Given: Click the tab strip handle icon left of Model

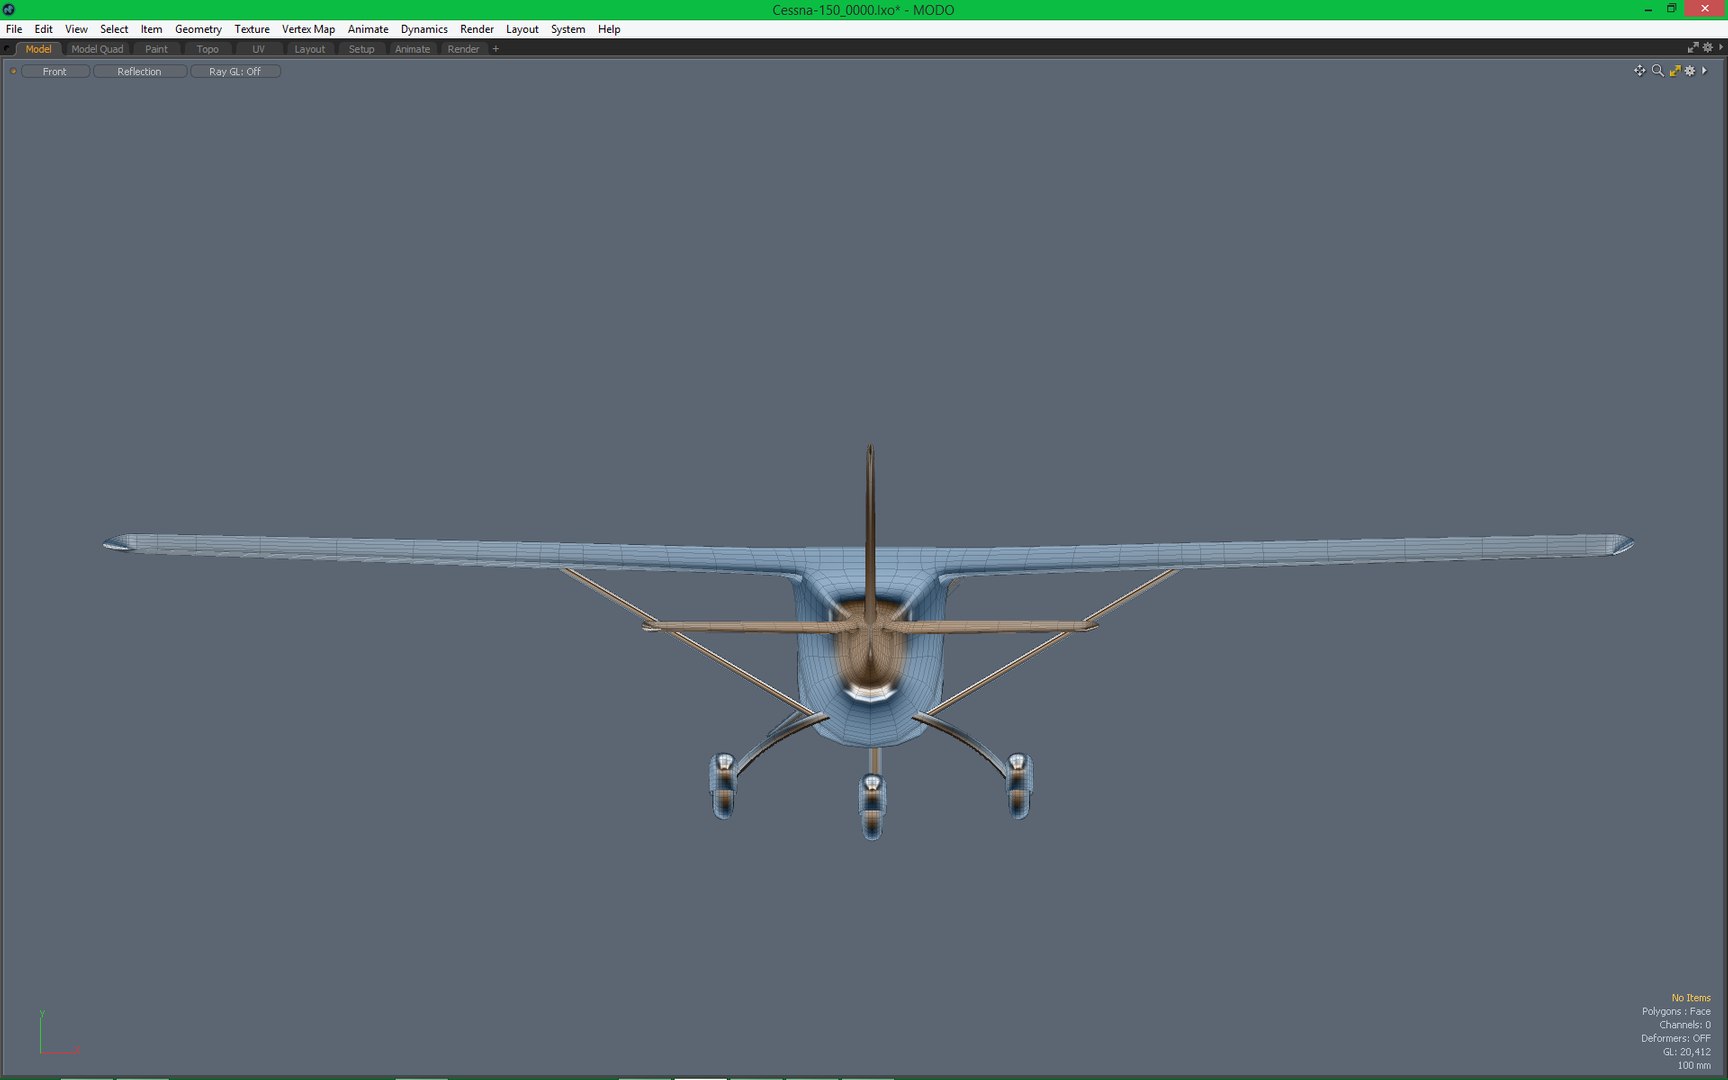Looking at the screenshot, I should 8,49.
